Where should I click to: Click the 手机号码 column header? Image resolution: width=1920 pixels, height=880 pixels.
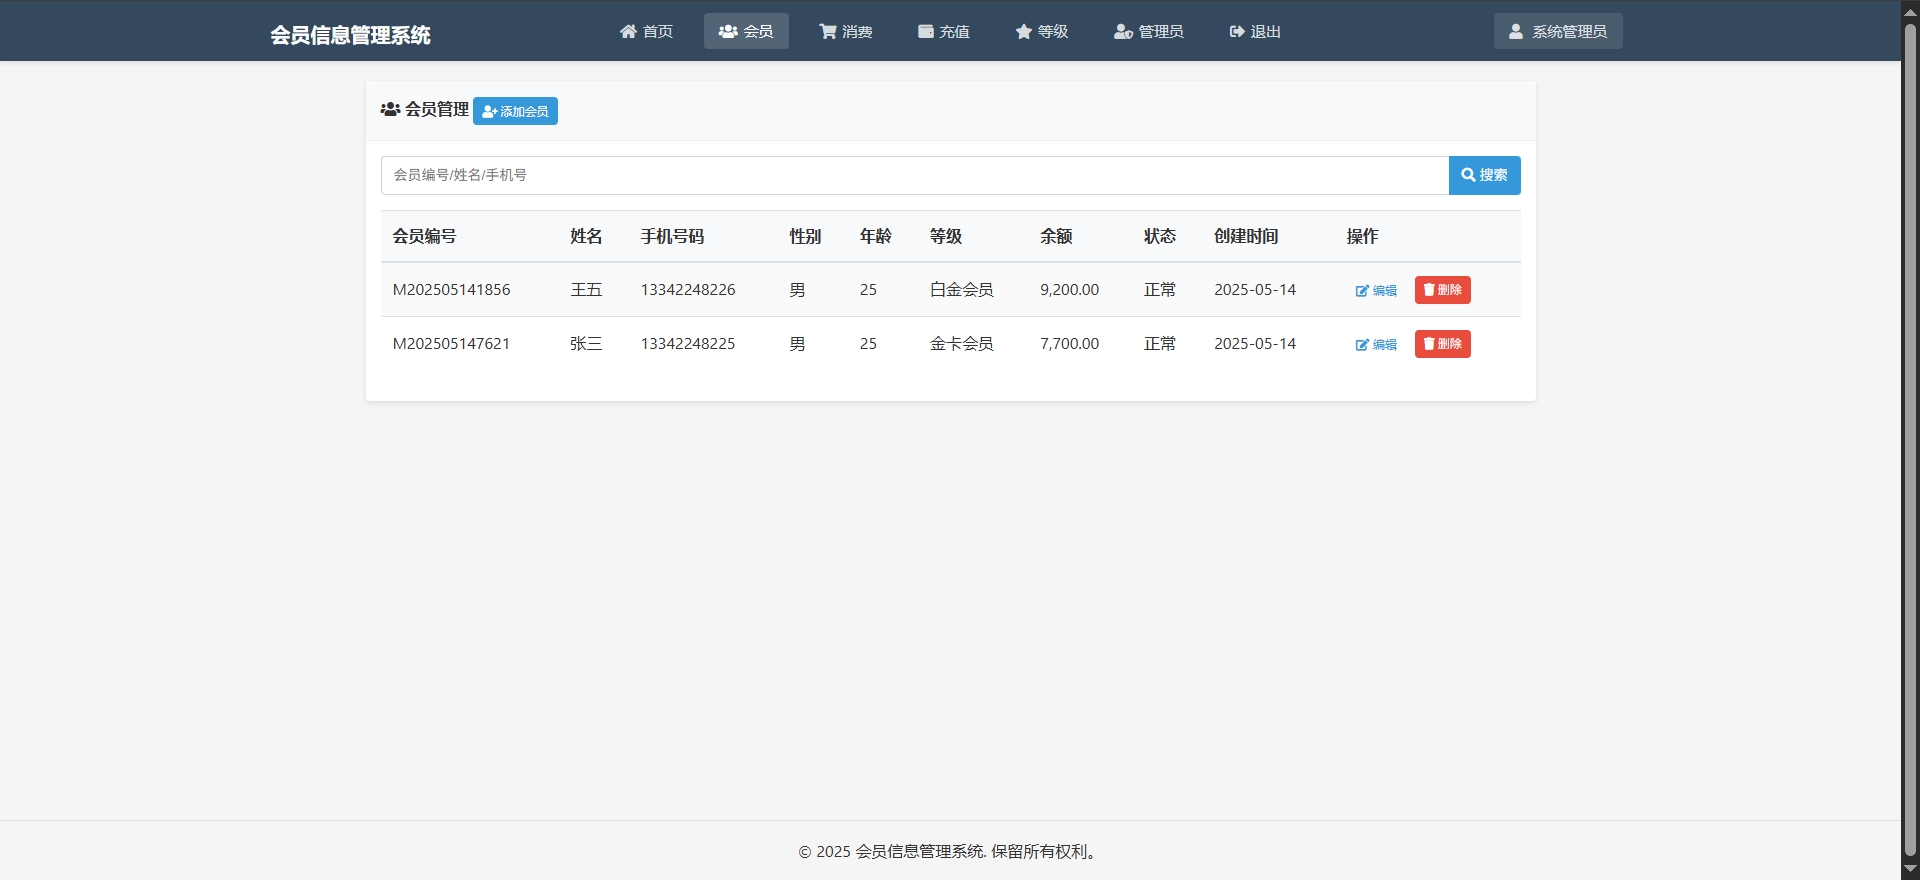pos(672,236)
